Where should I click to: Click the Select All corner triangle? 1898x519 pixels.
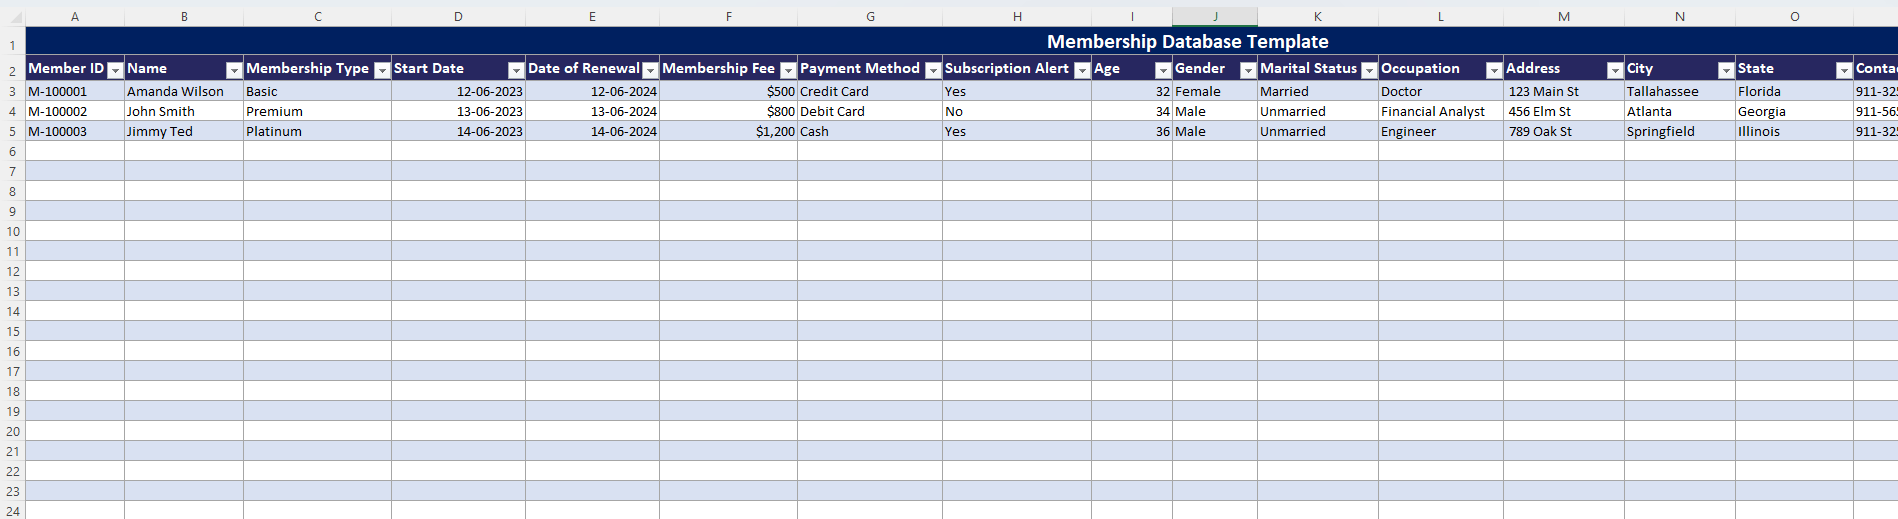(x=14, y=17)
